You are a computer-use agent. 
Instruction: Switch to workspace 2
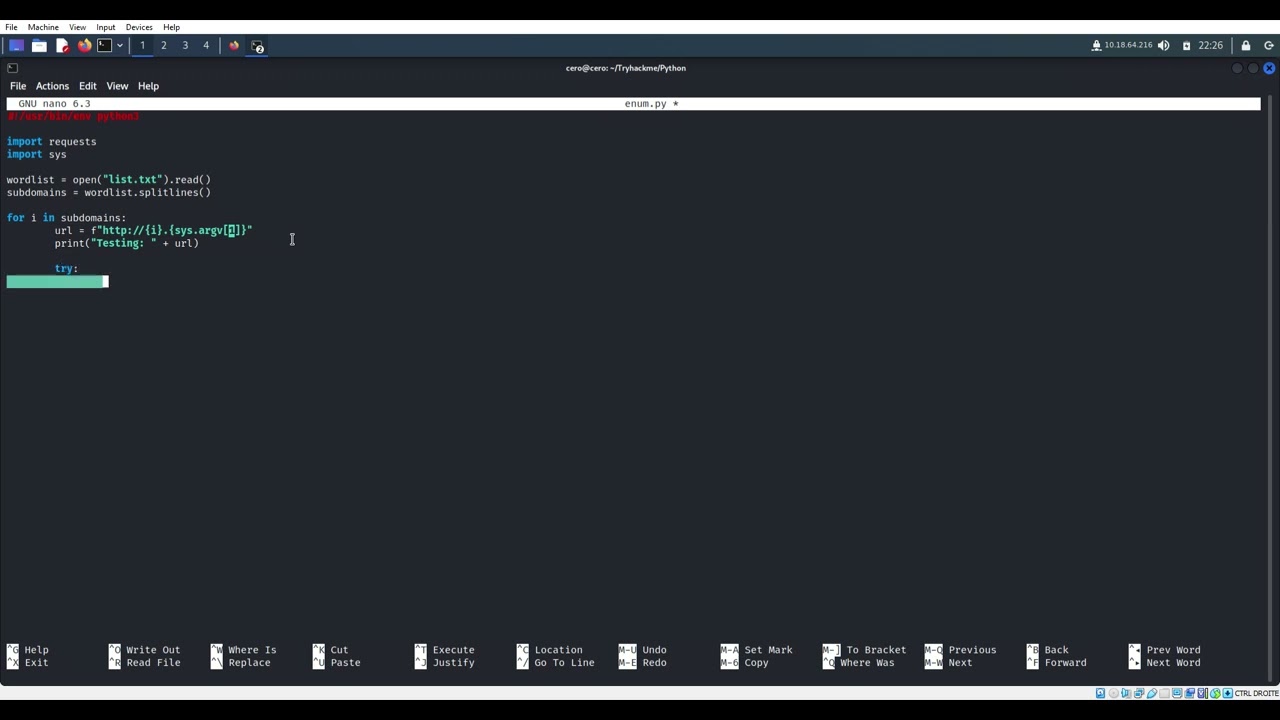(x=164, y=46)
